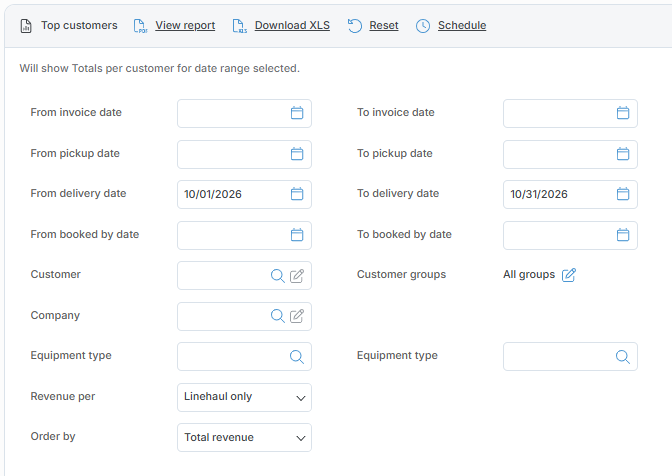Open the Revenue per dropdown

coord(244,397)
